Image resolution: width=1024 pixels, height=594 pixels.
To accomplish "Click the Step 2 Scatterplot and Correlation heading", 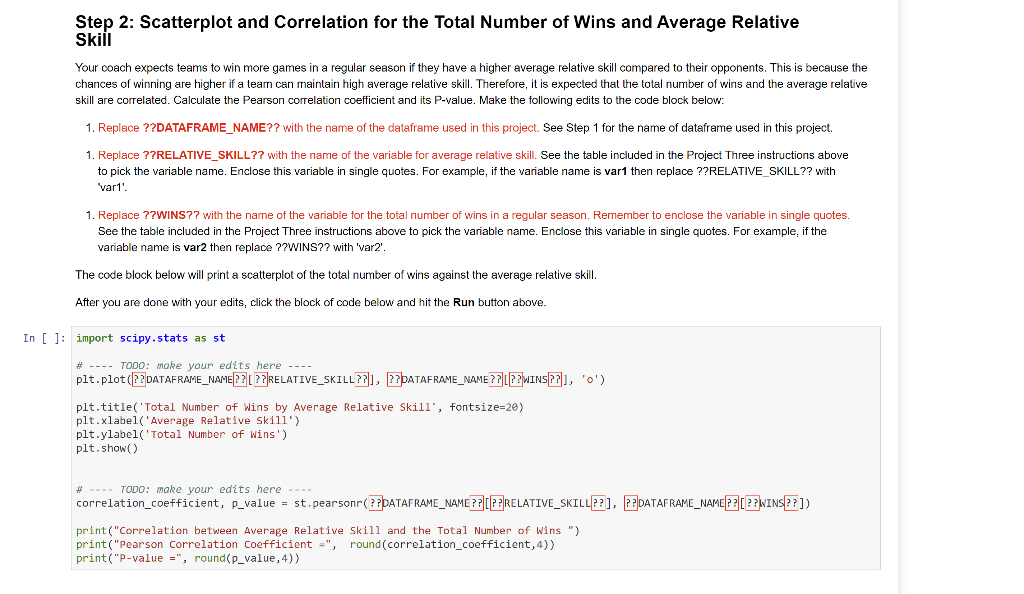I will pos(437,31).
